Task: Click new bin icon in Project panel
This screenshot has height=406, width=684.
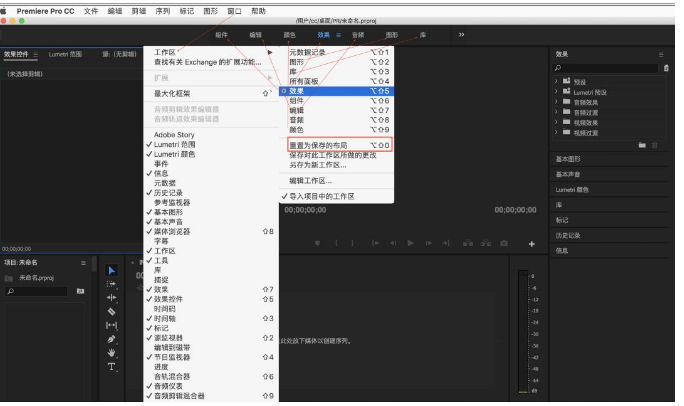Action: (x=80, y=291)
